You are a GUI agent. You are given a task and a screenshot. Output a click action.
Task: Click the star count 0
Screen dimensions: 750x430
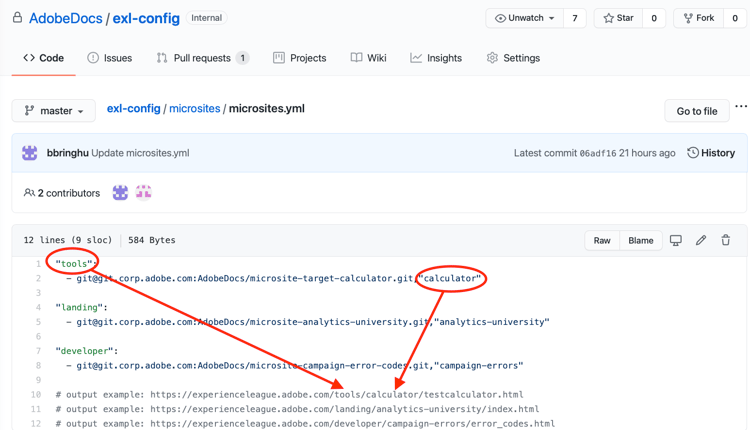click(x=654, y=18)
